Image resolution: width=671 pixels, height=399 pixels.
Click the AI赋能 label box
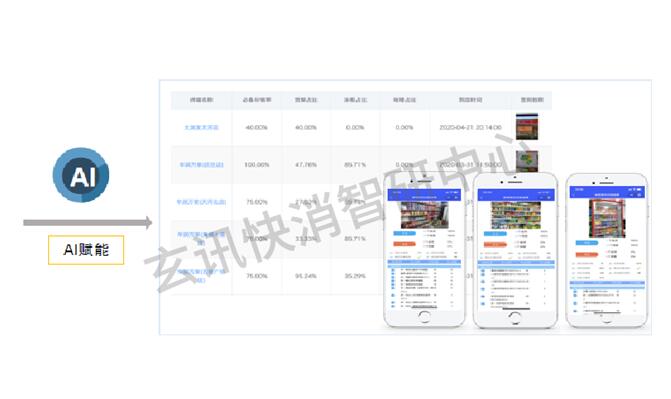[x=86, y=250]
